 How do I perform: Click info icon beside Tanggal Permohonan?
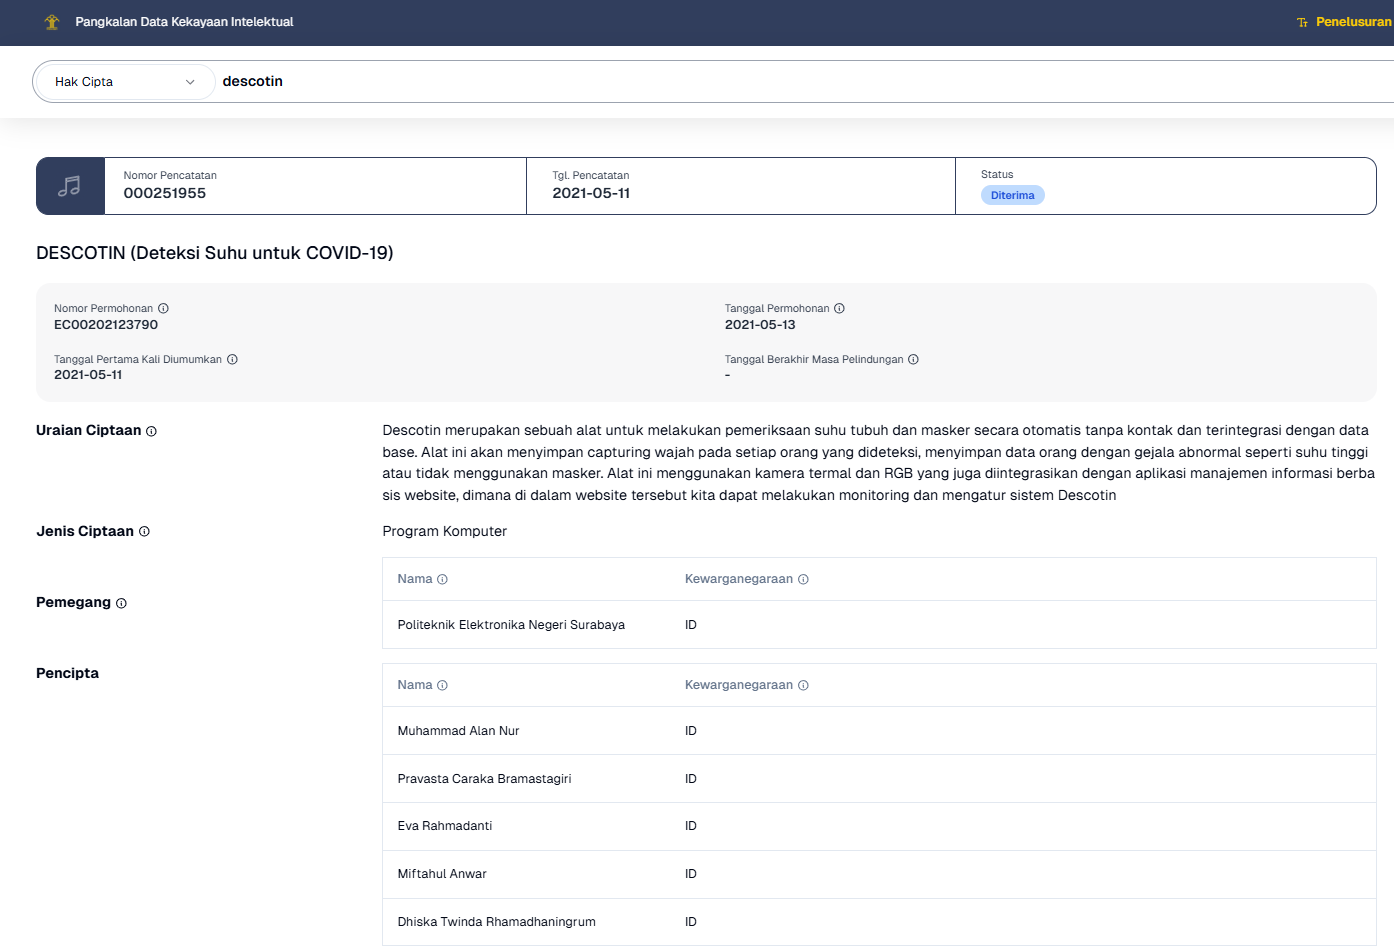[x=839, y=308]
